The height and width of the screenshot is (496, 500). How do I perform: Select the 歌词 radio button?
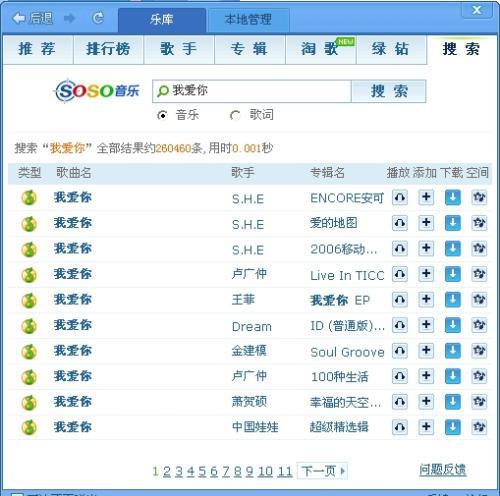(235, 115)
